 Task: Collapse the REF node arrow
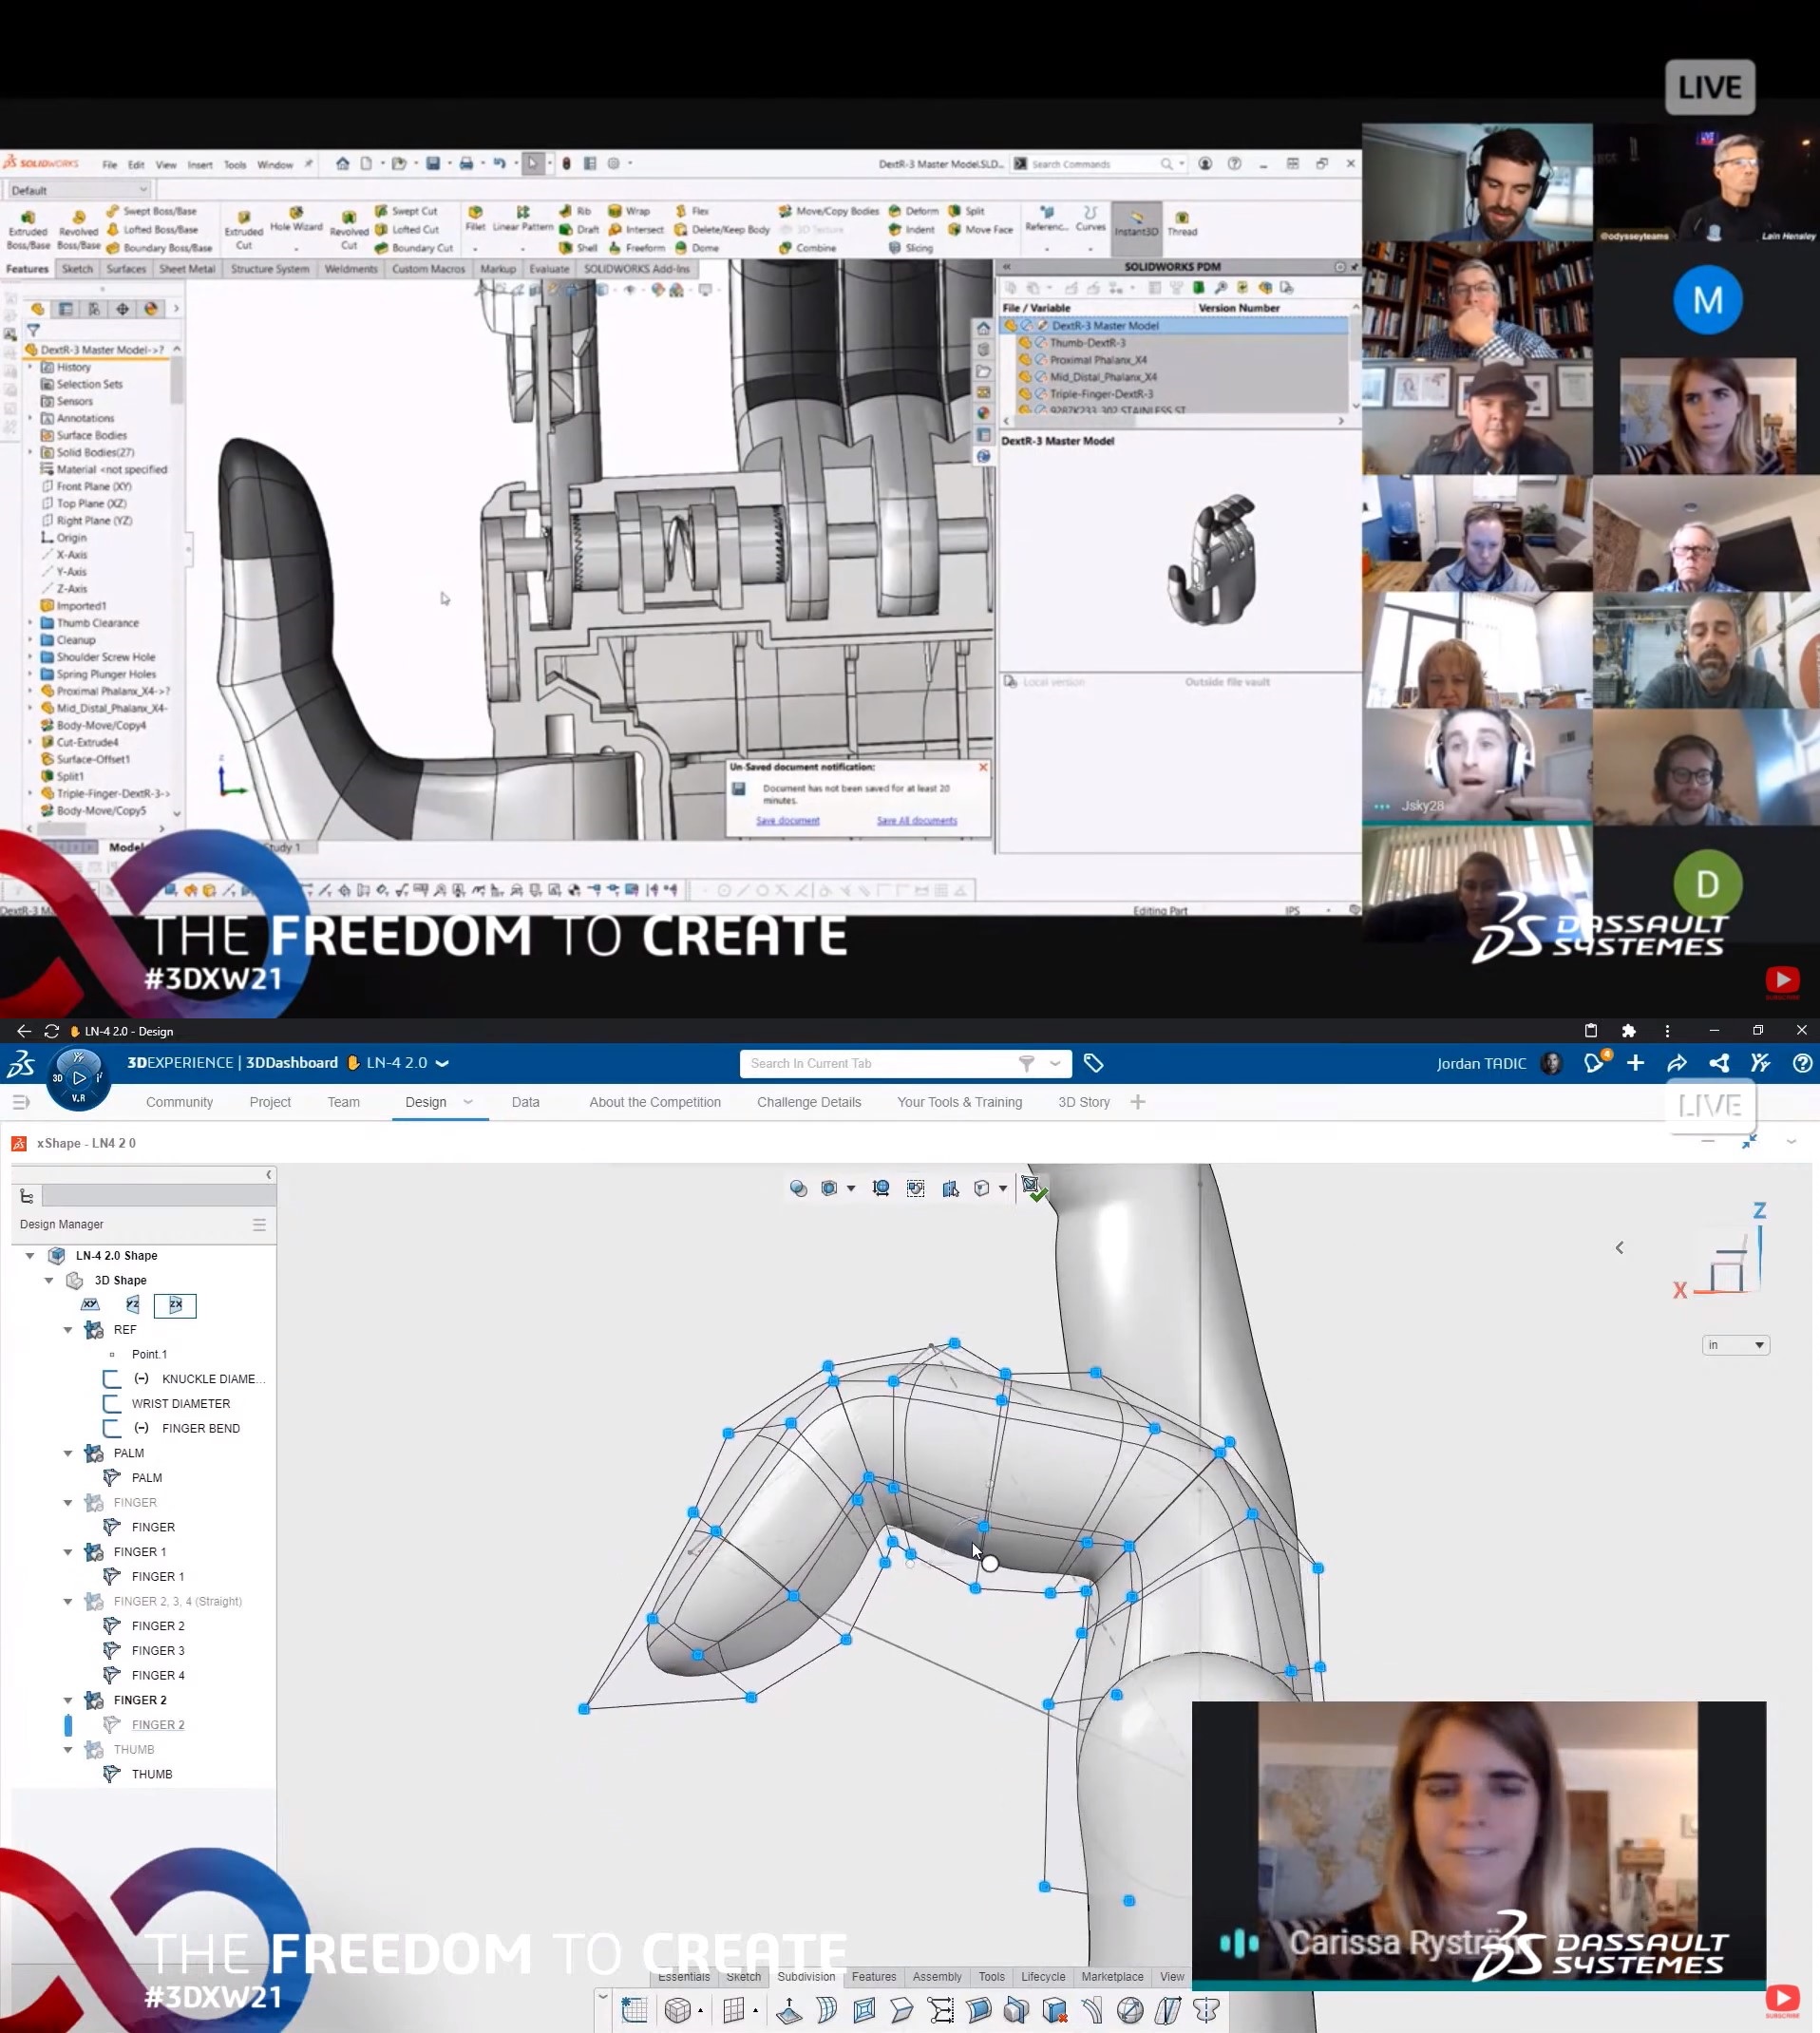coord(68,1330)
